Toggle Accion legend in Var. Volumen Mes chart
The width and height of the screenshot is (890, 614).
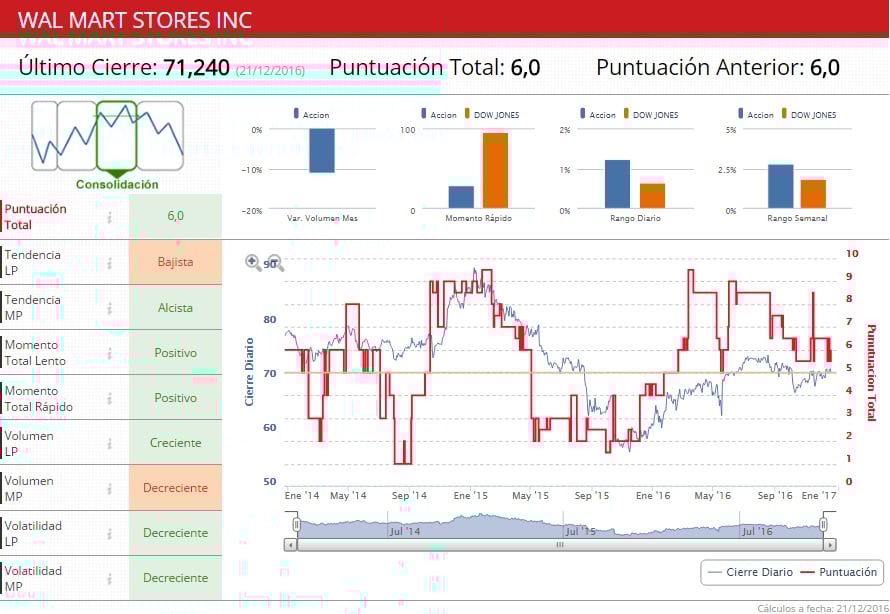coord(311,114)
